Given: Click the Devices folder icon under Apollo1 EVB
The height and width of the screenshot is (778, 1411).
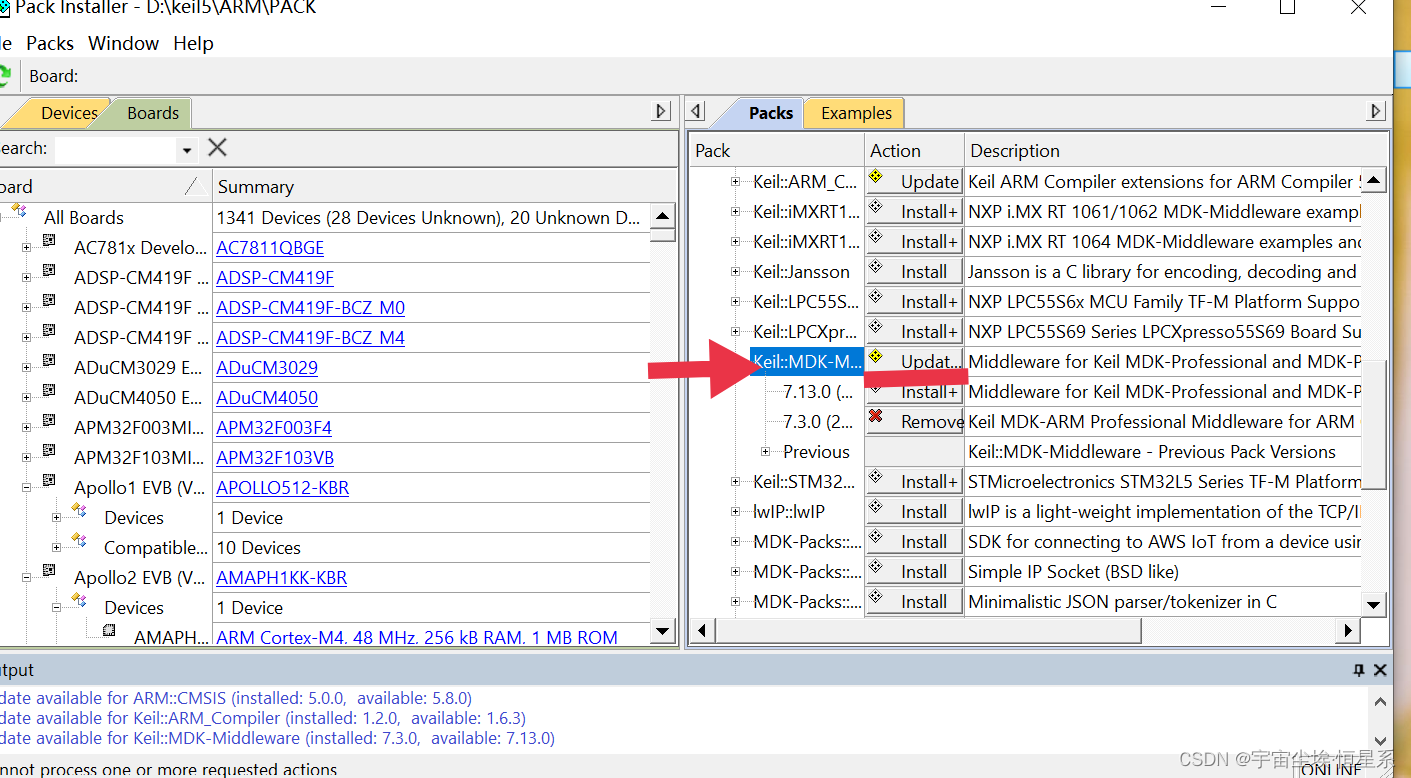Looking at the screenshot, I should click(x=79, y=511).
